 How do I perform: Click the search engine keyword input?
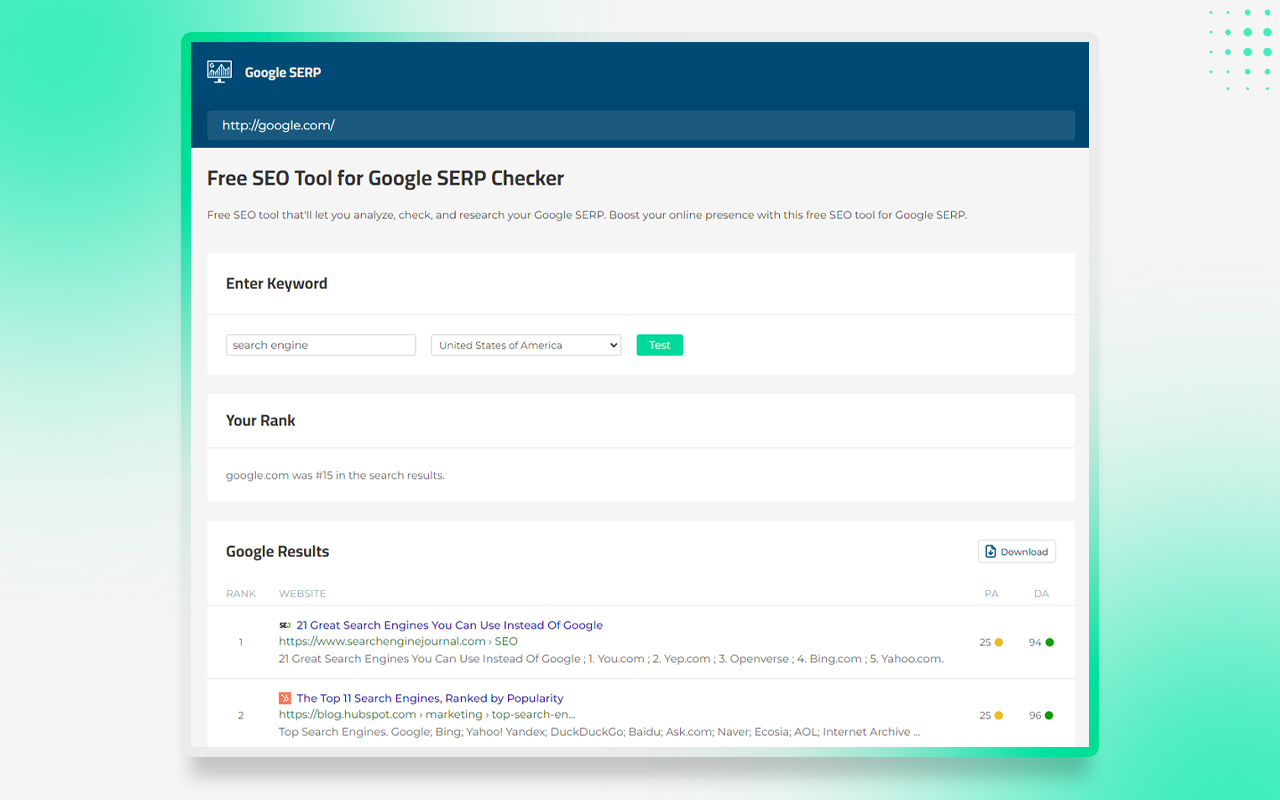[x=321, y=345]
